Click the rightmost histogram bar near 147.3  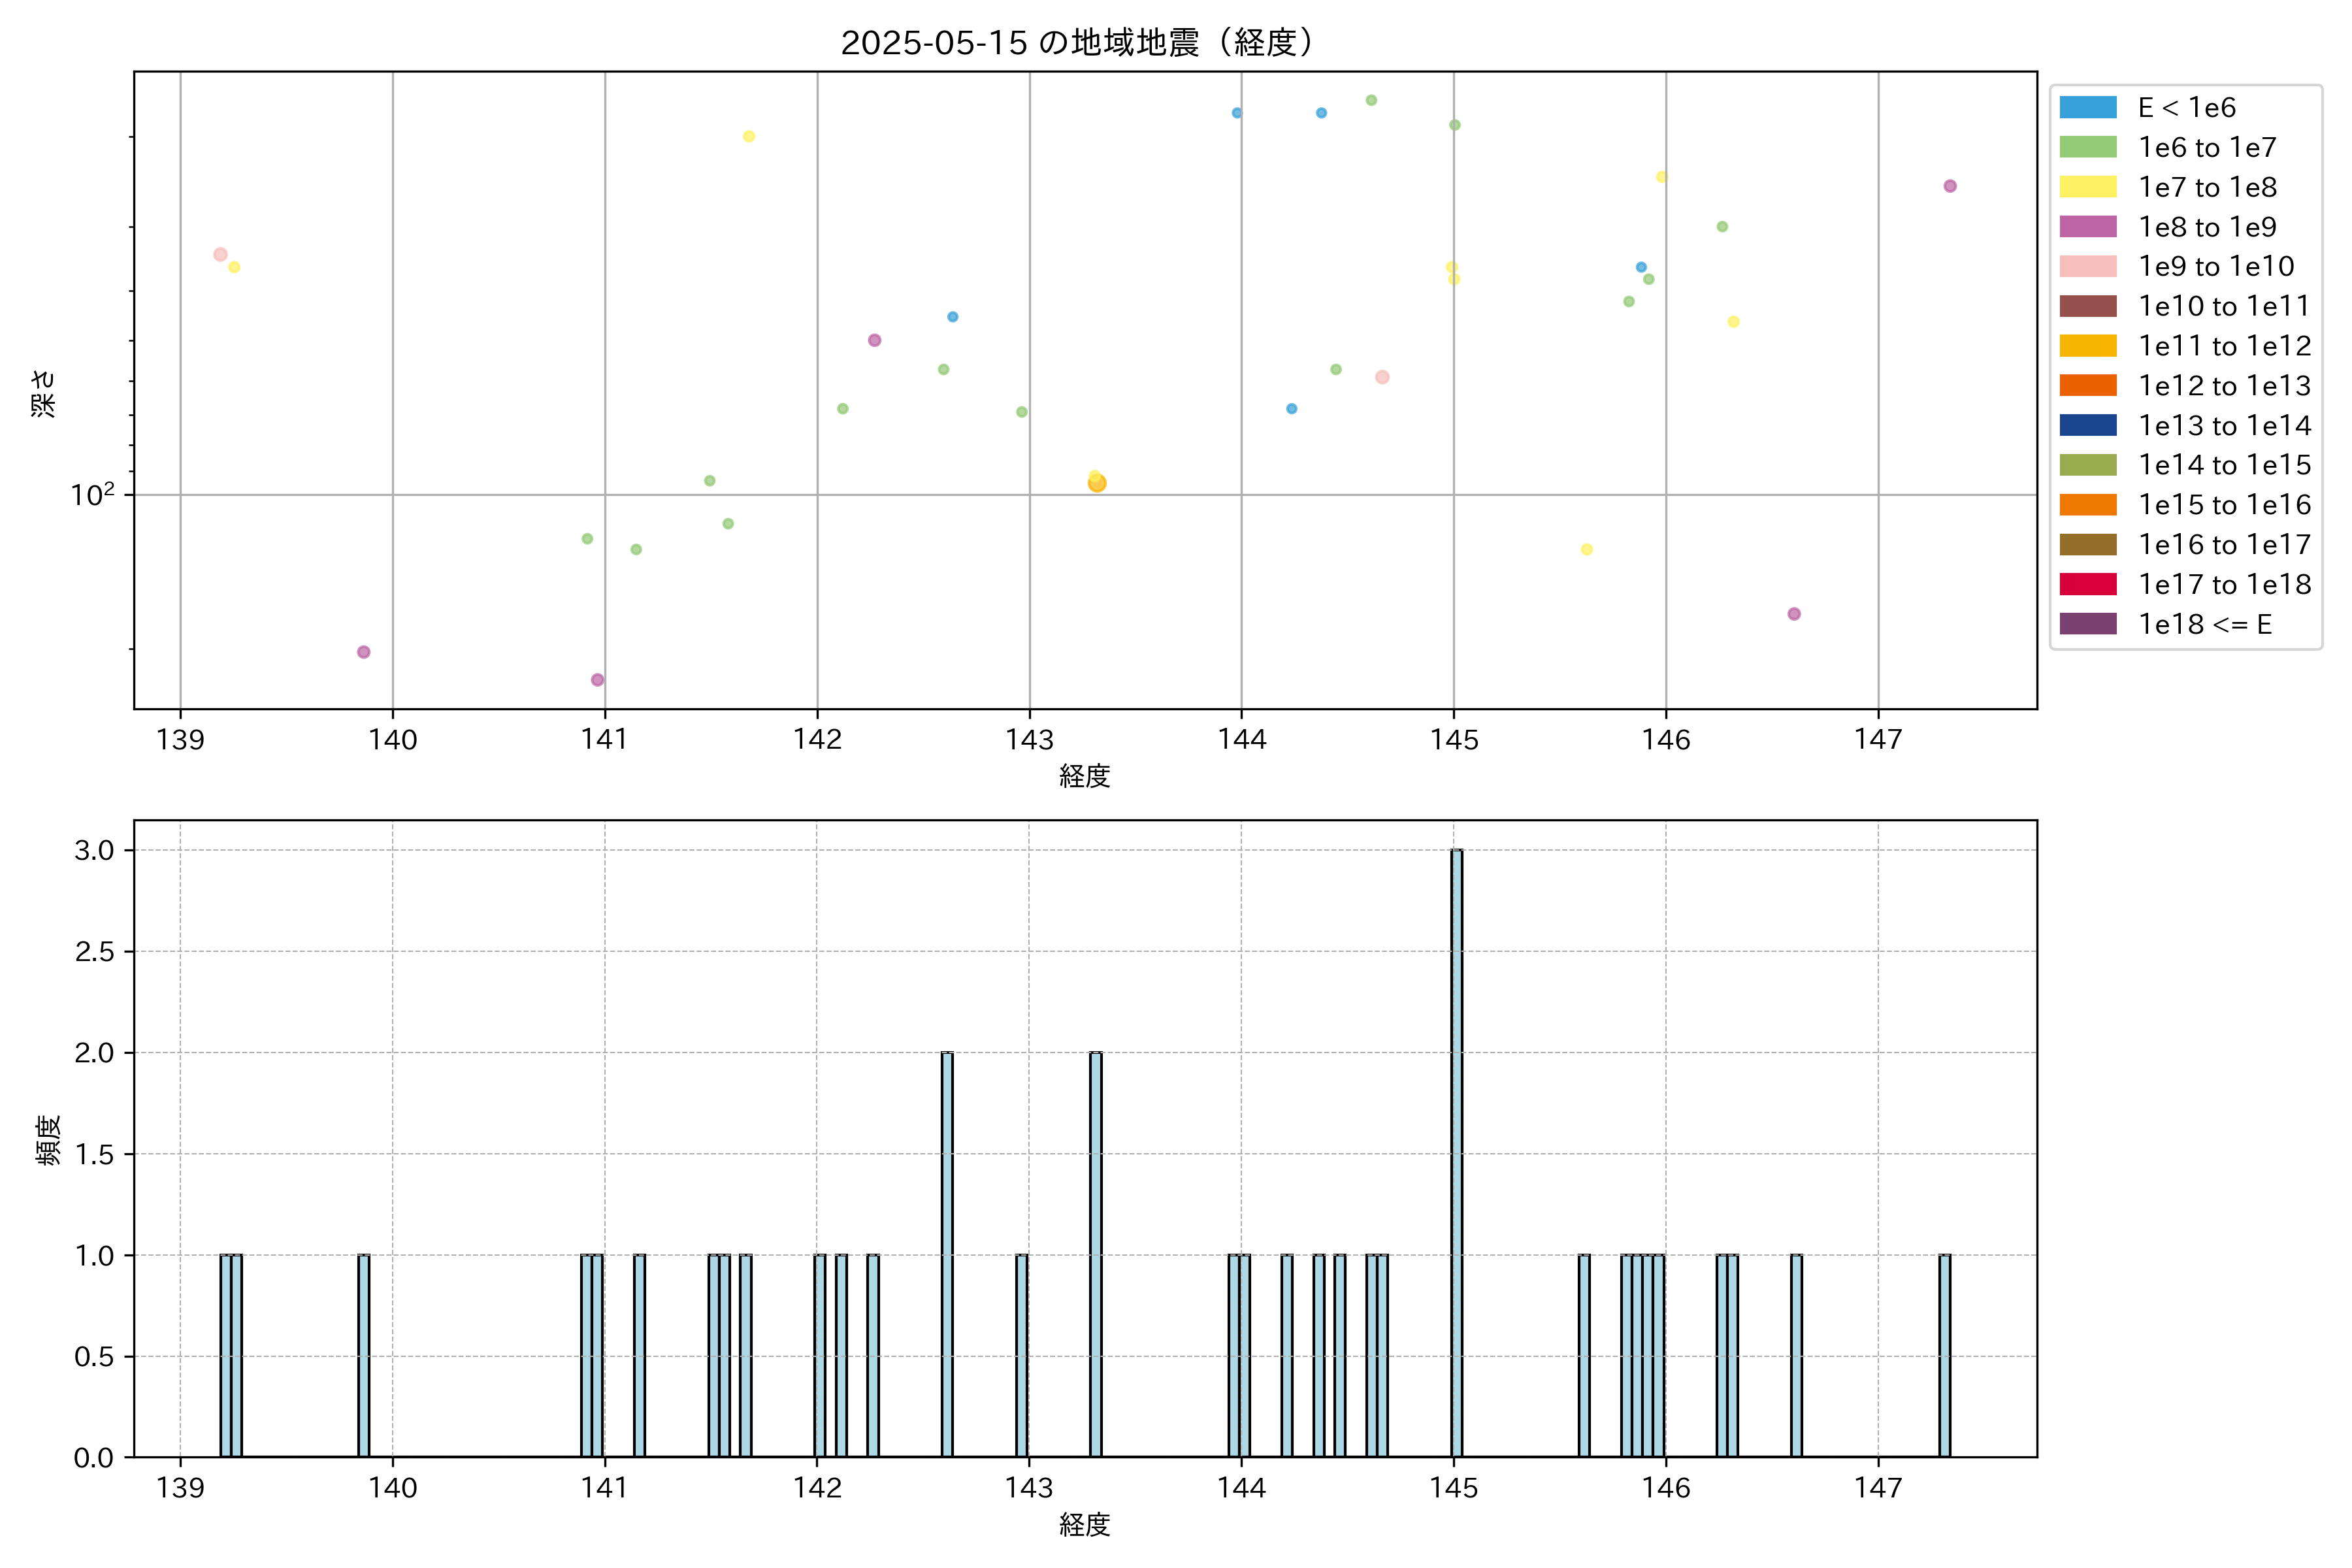coord(1944,1355)
